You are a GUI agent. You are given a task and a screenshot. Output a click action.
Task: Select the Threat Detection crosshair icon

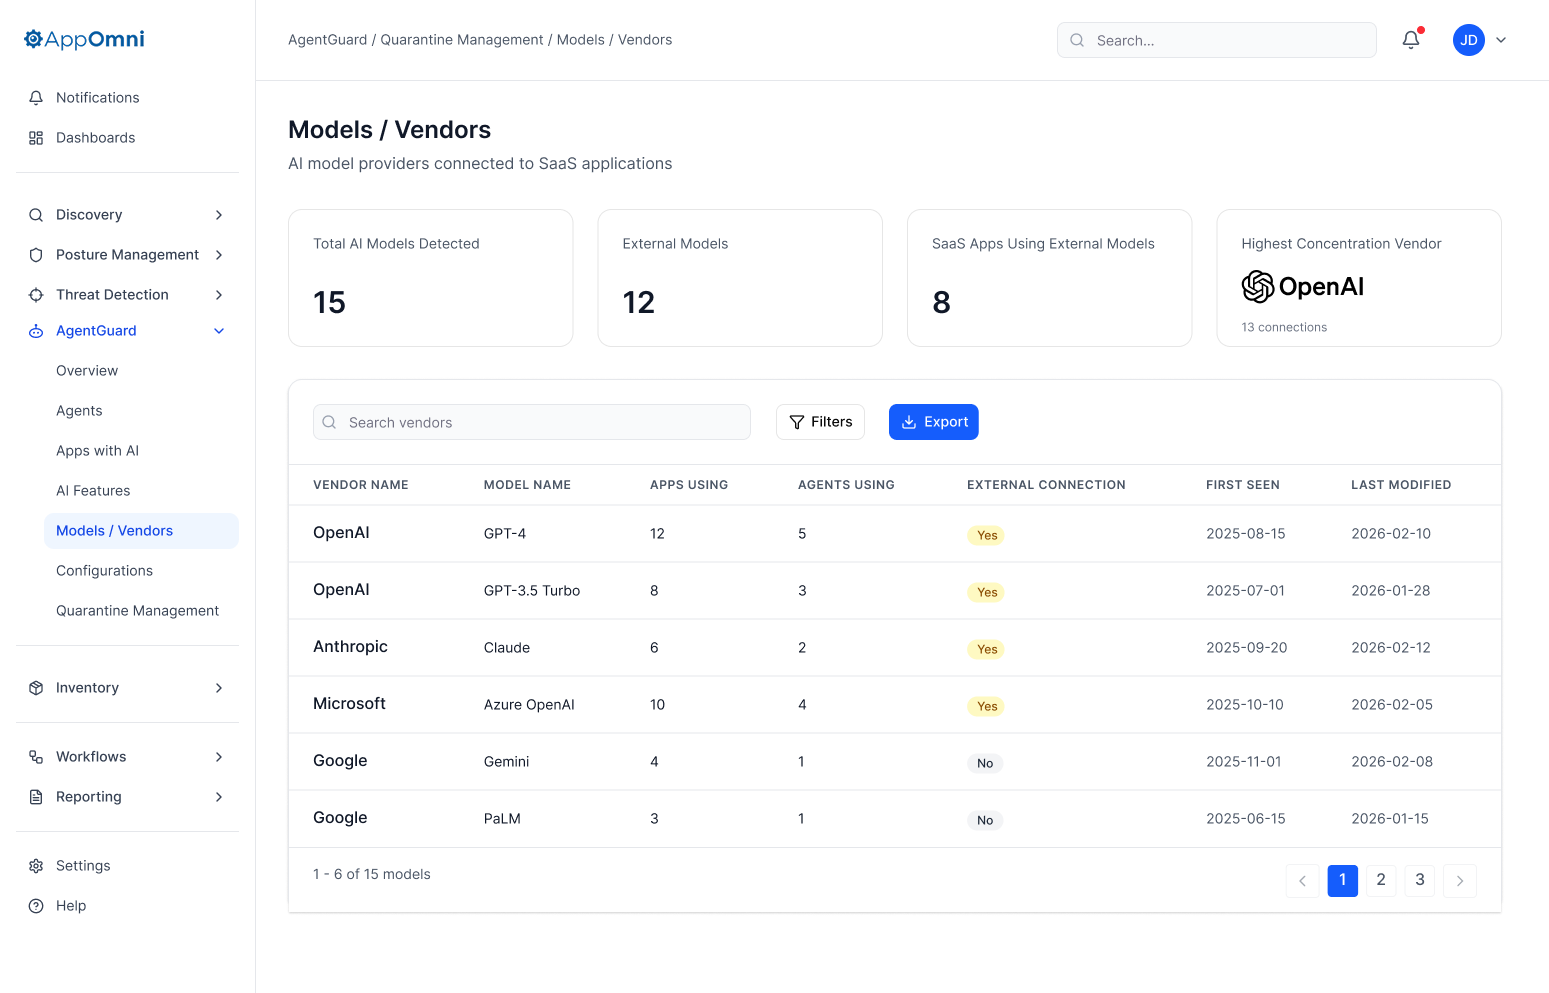tap(35, 294)
